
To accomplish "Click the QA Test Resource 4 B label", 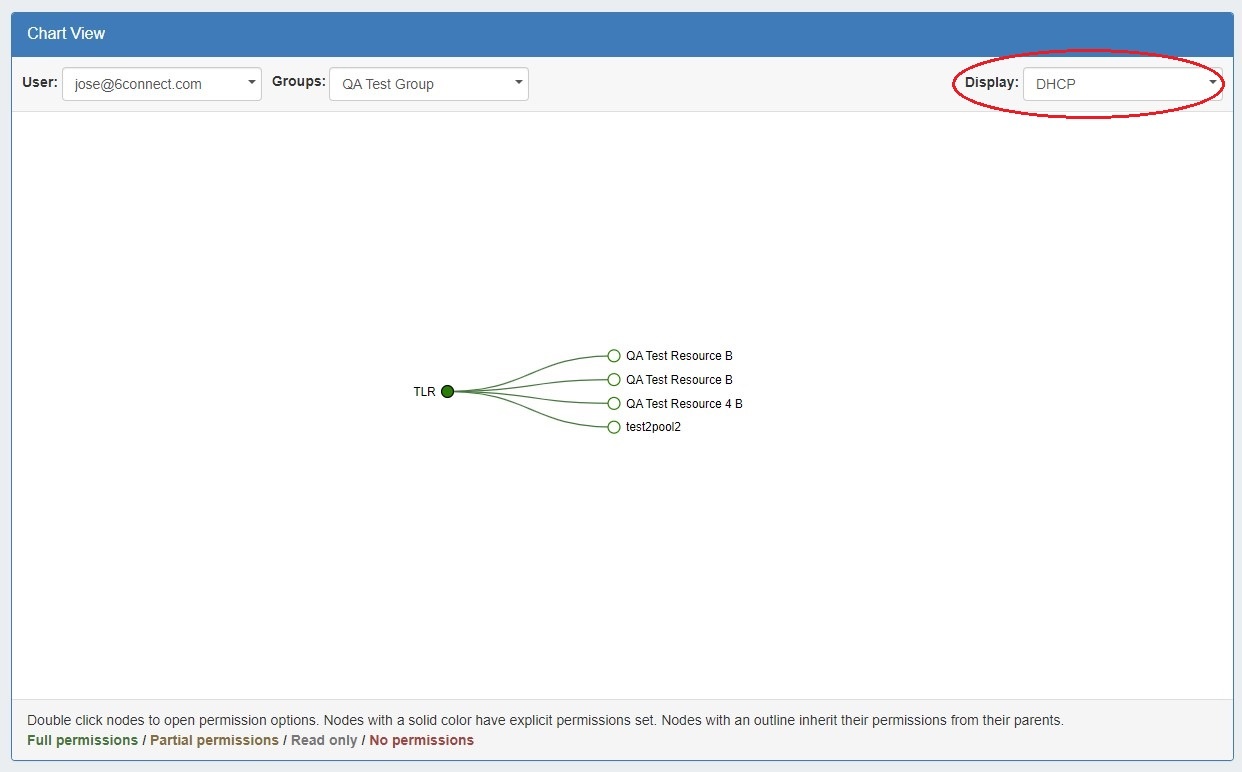I will click(x=684, y=404).
